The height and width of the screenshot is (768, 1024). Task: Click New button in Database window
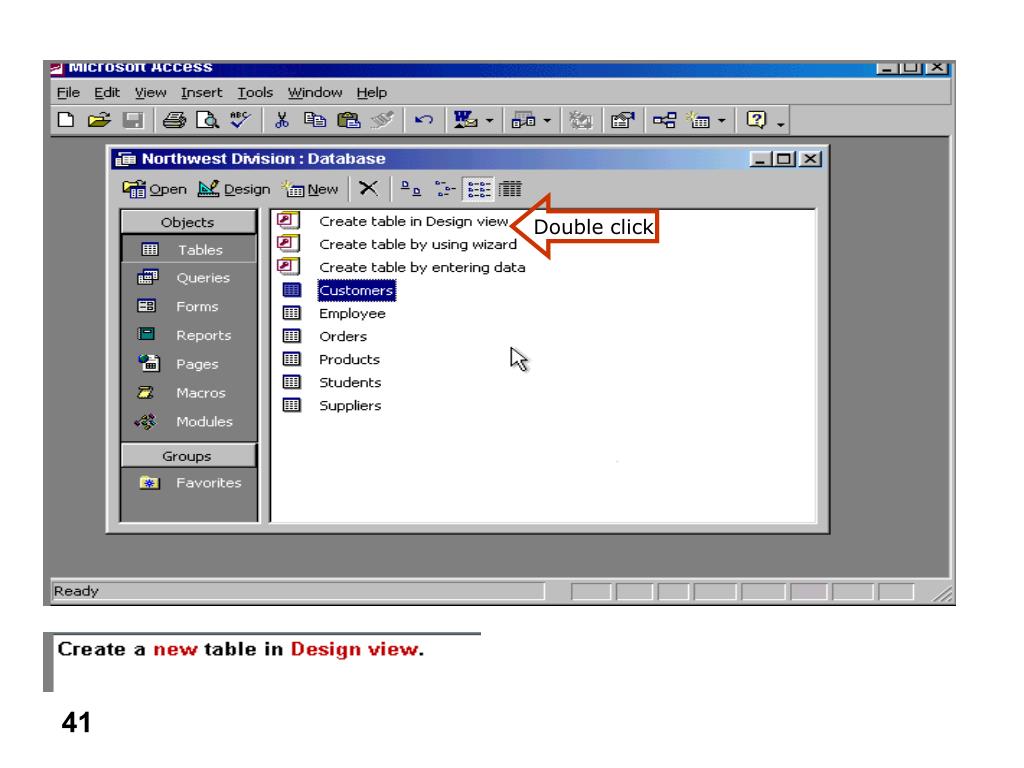tap(310, 189)
